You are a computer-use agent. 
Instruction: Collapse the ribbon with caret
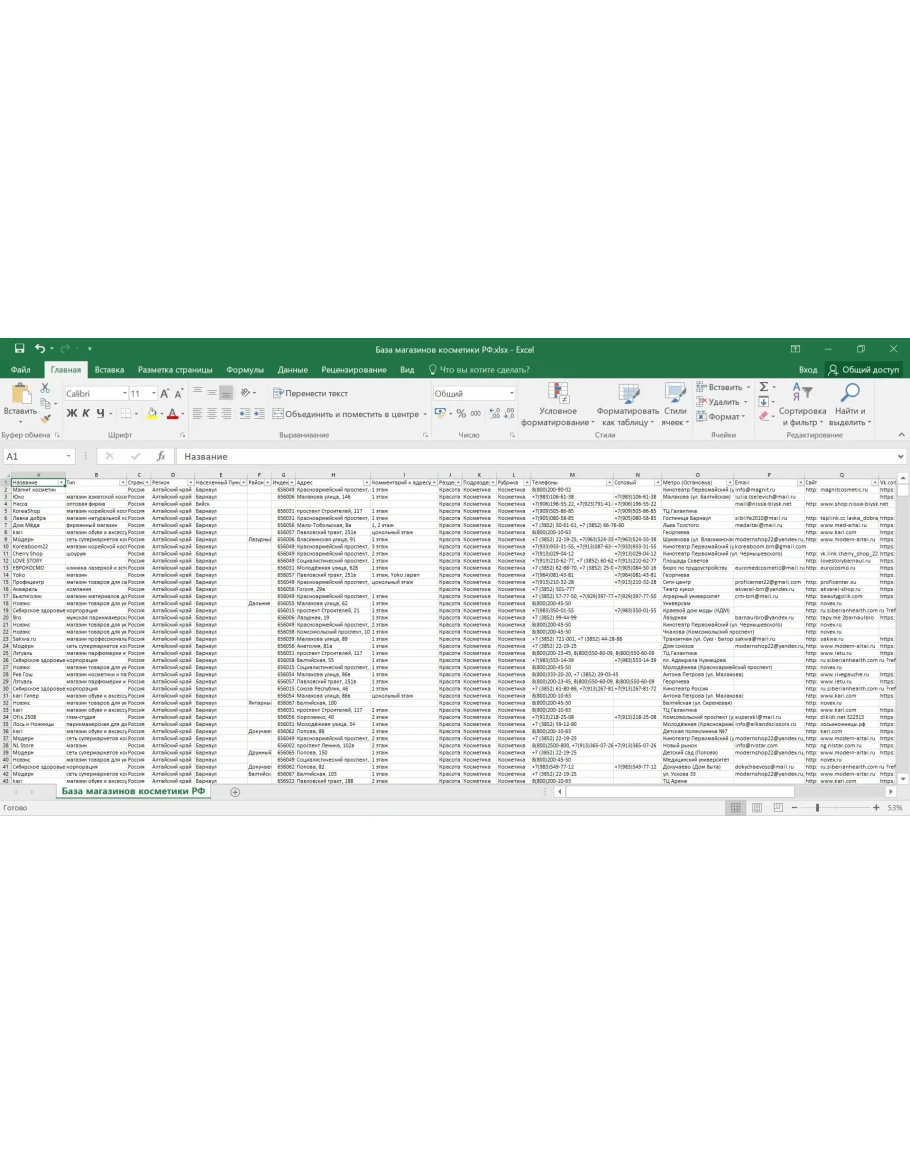pos(901,435)
